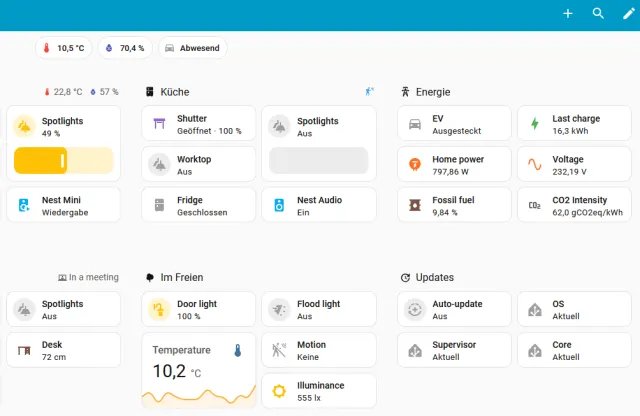Toggle the 49 % Spotlights light icon

(x=24, y=127)
